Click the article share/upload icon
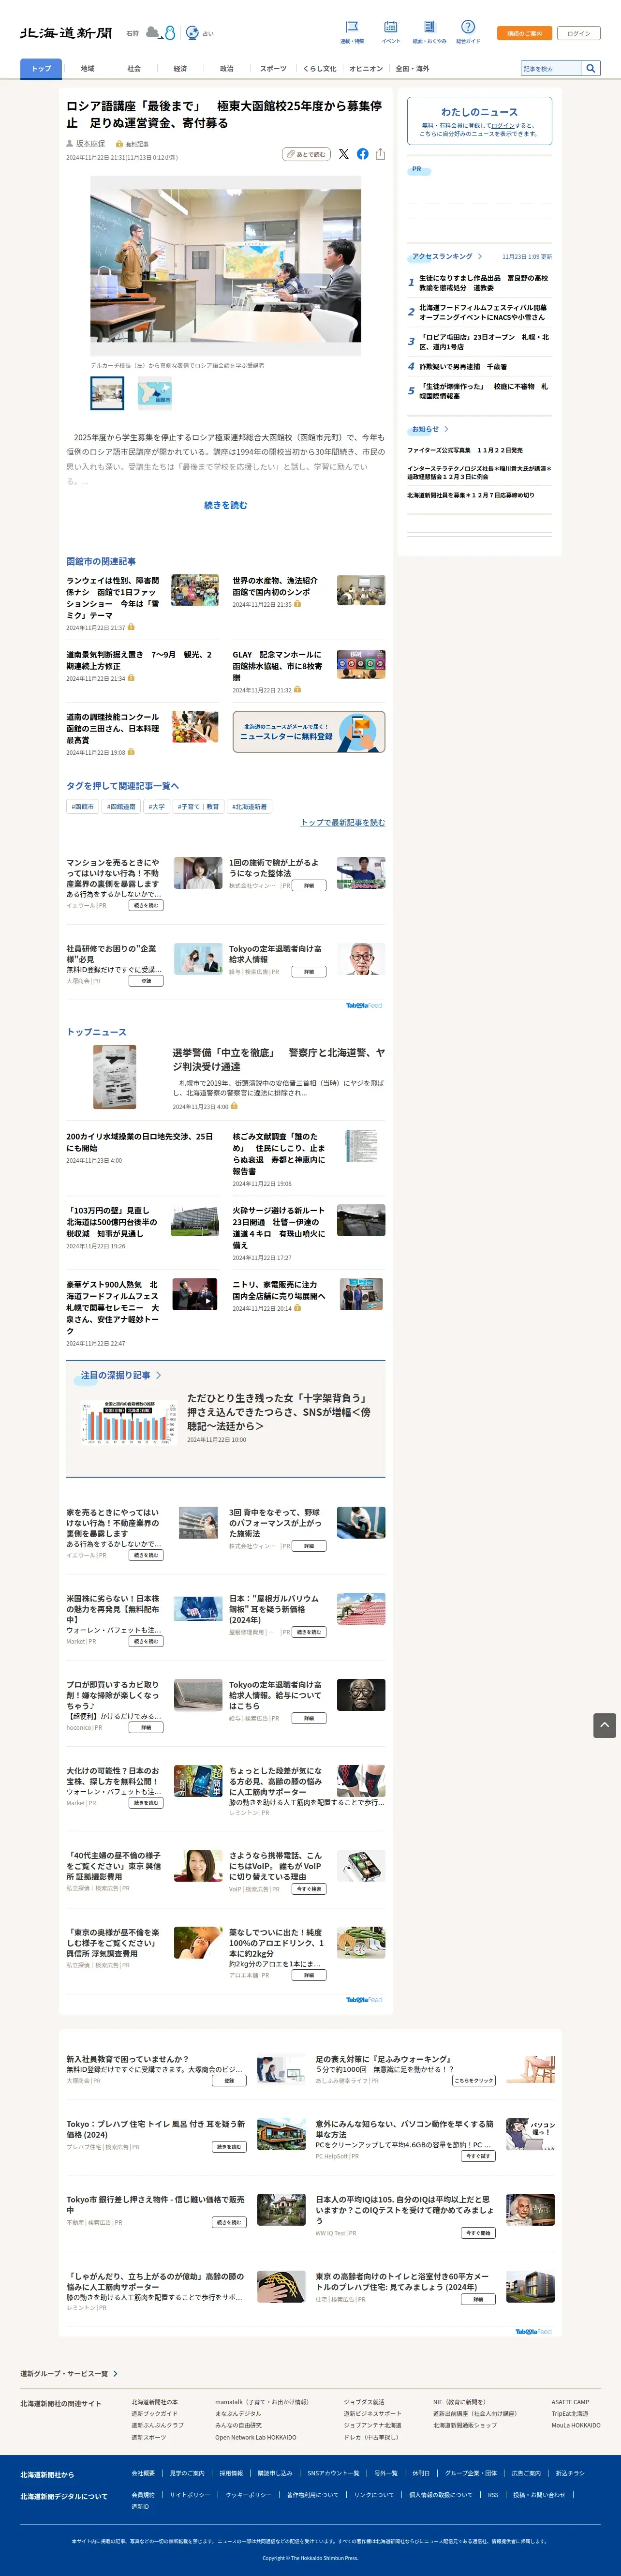This screenshot has width=621, height=2576. pos(380,154)
